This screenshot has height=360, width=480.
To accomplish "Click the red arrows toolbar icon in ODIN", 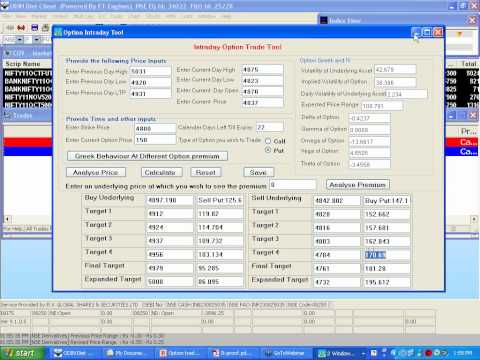I will click(21, 28).
